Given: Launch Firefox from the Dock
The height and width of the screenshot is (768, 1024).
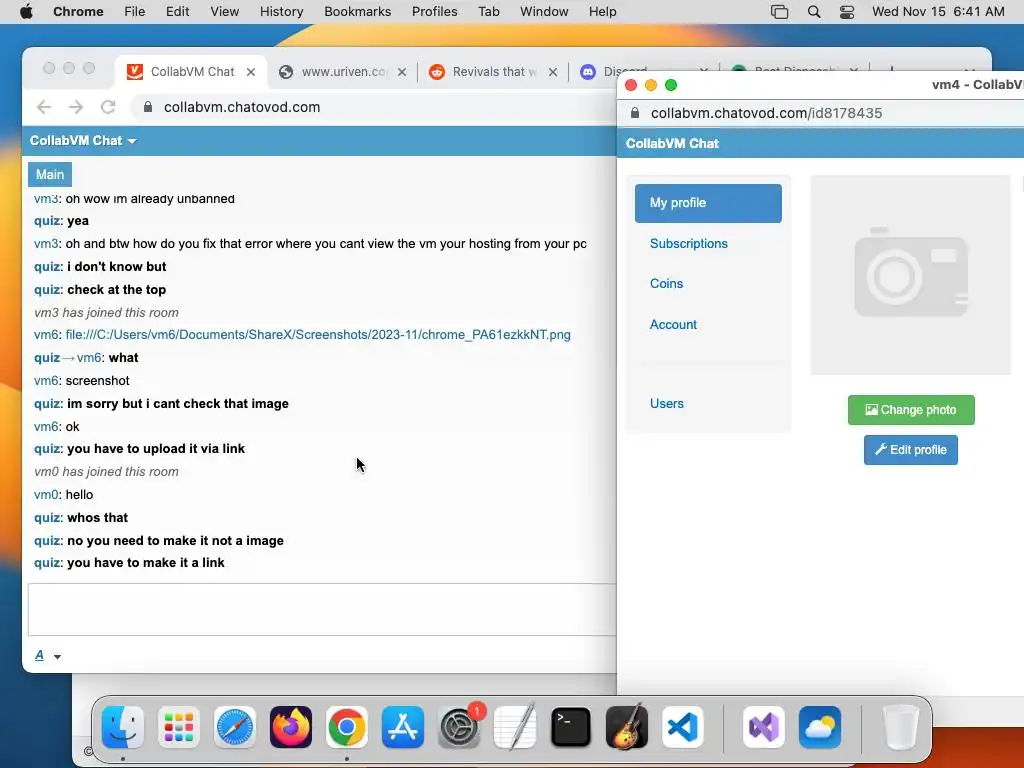Looking at the screenshot, I should [291, 727].
